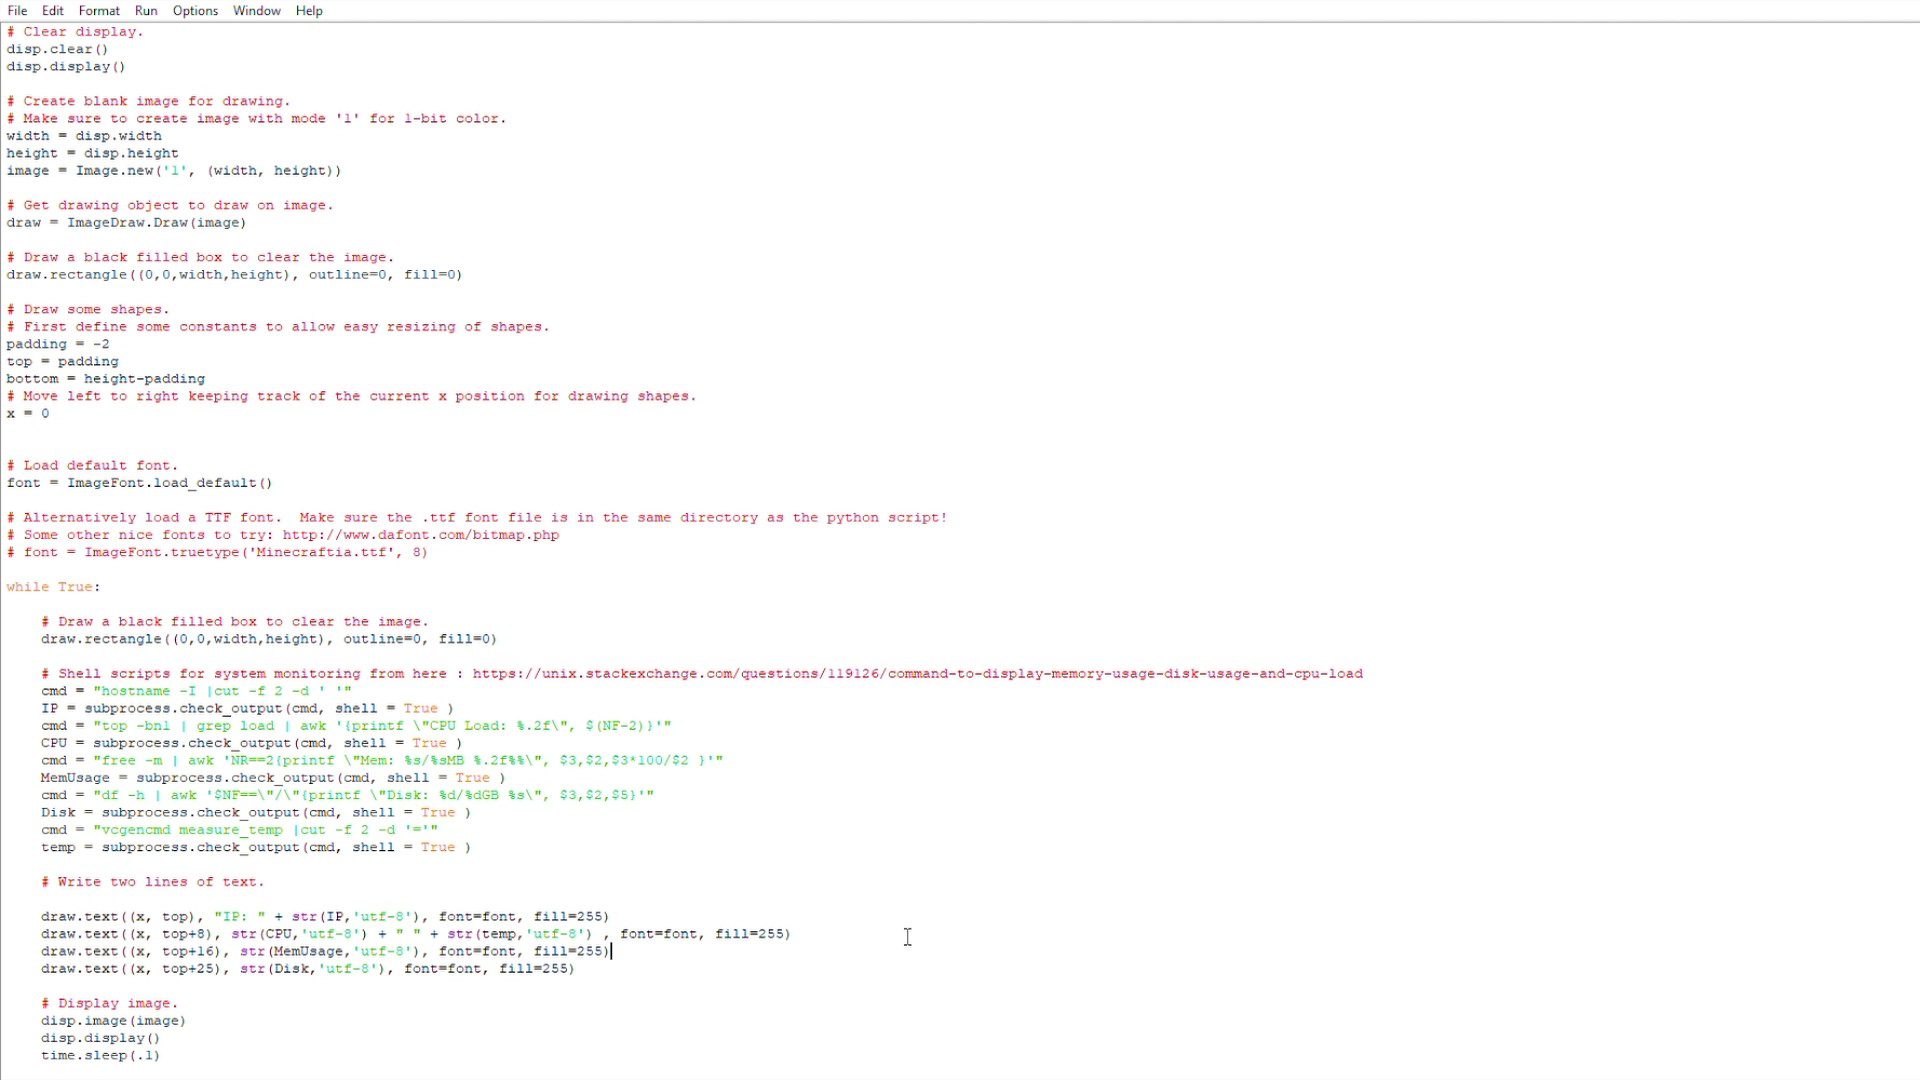Click the hostname -I command string
This screenshot has width=1920, height=1080.
point(222,691)
